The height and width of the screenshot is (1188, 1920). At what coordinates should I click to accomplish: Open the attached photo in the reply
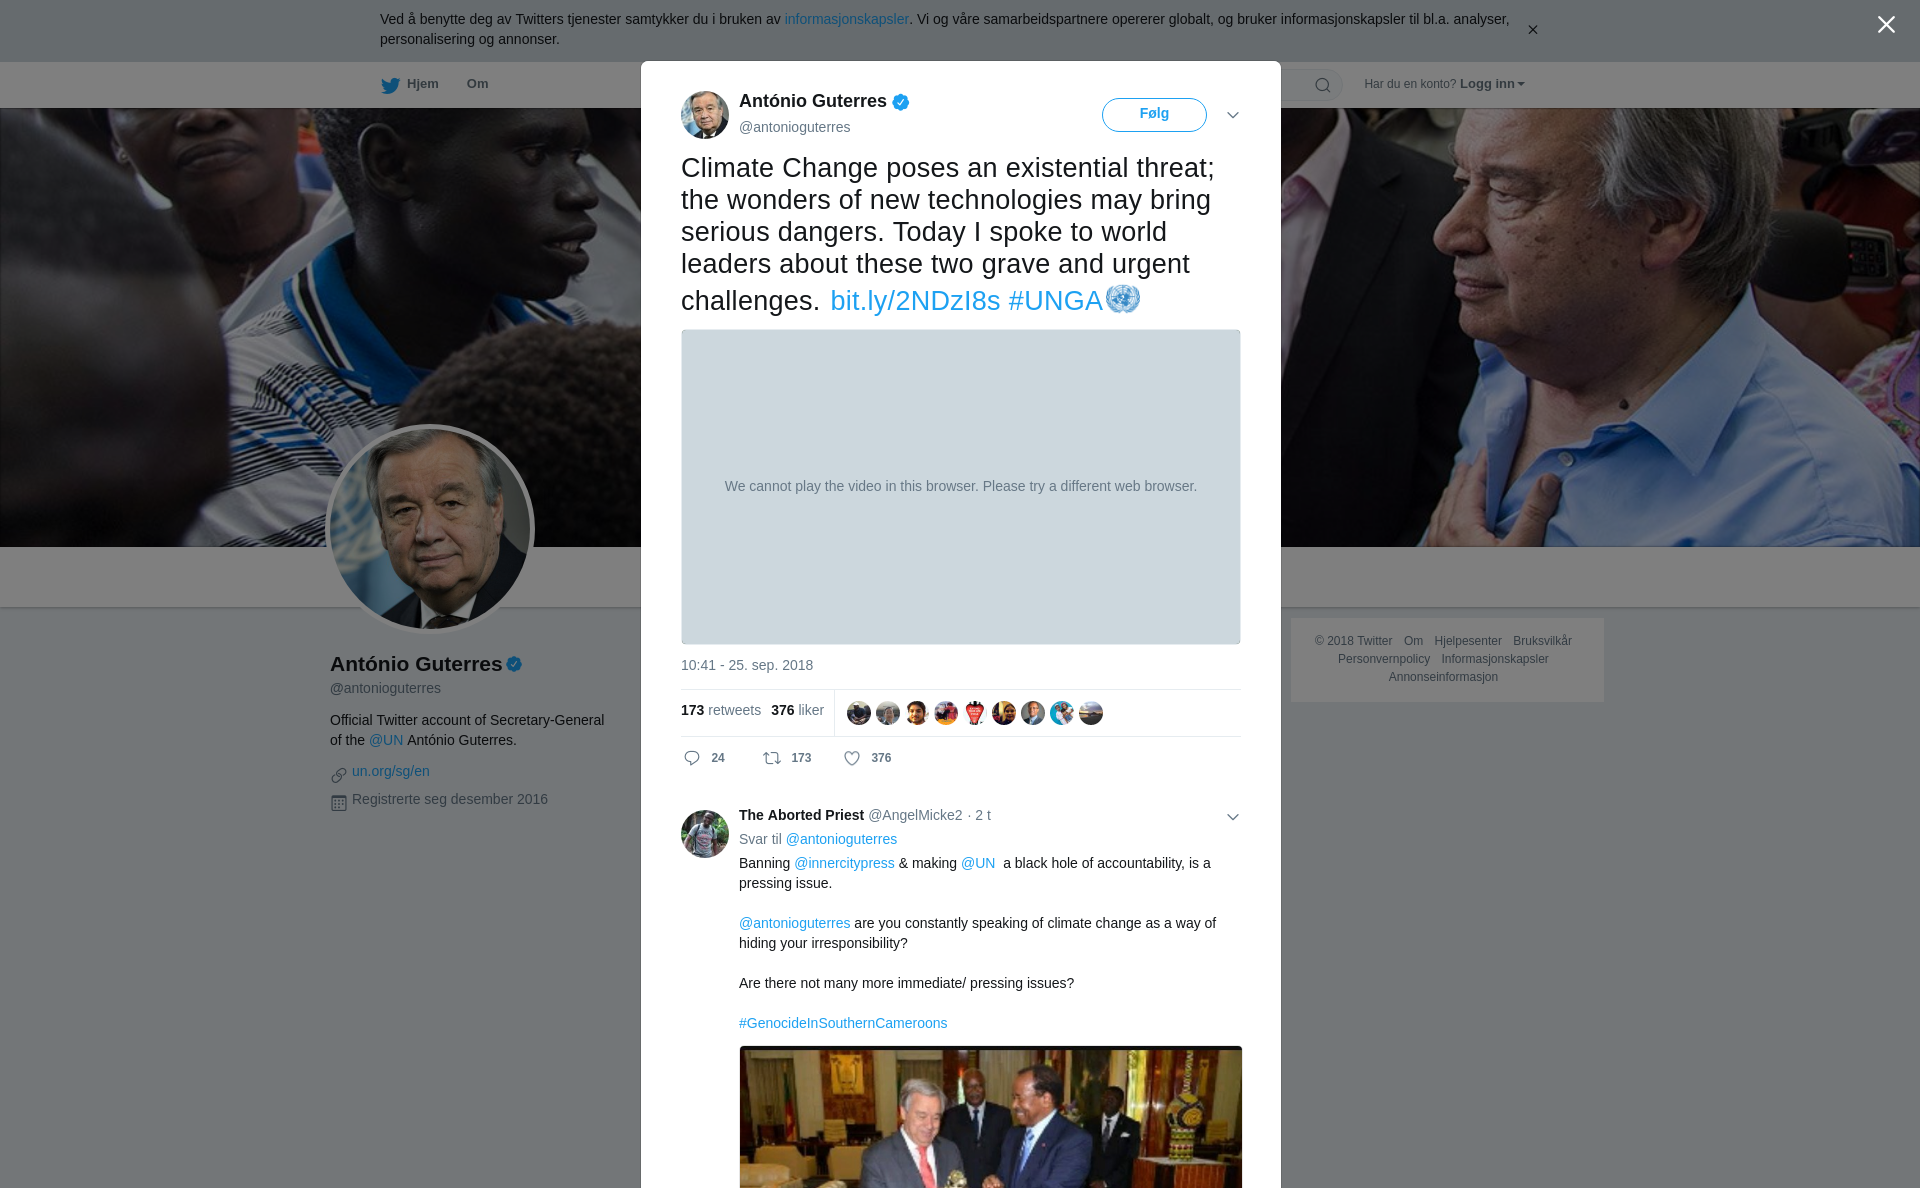click(990, 1117)
